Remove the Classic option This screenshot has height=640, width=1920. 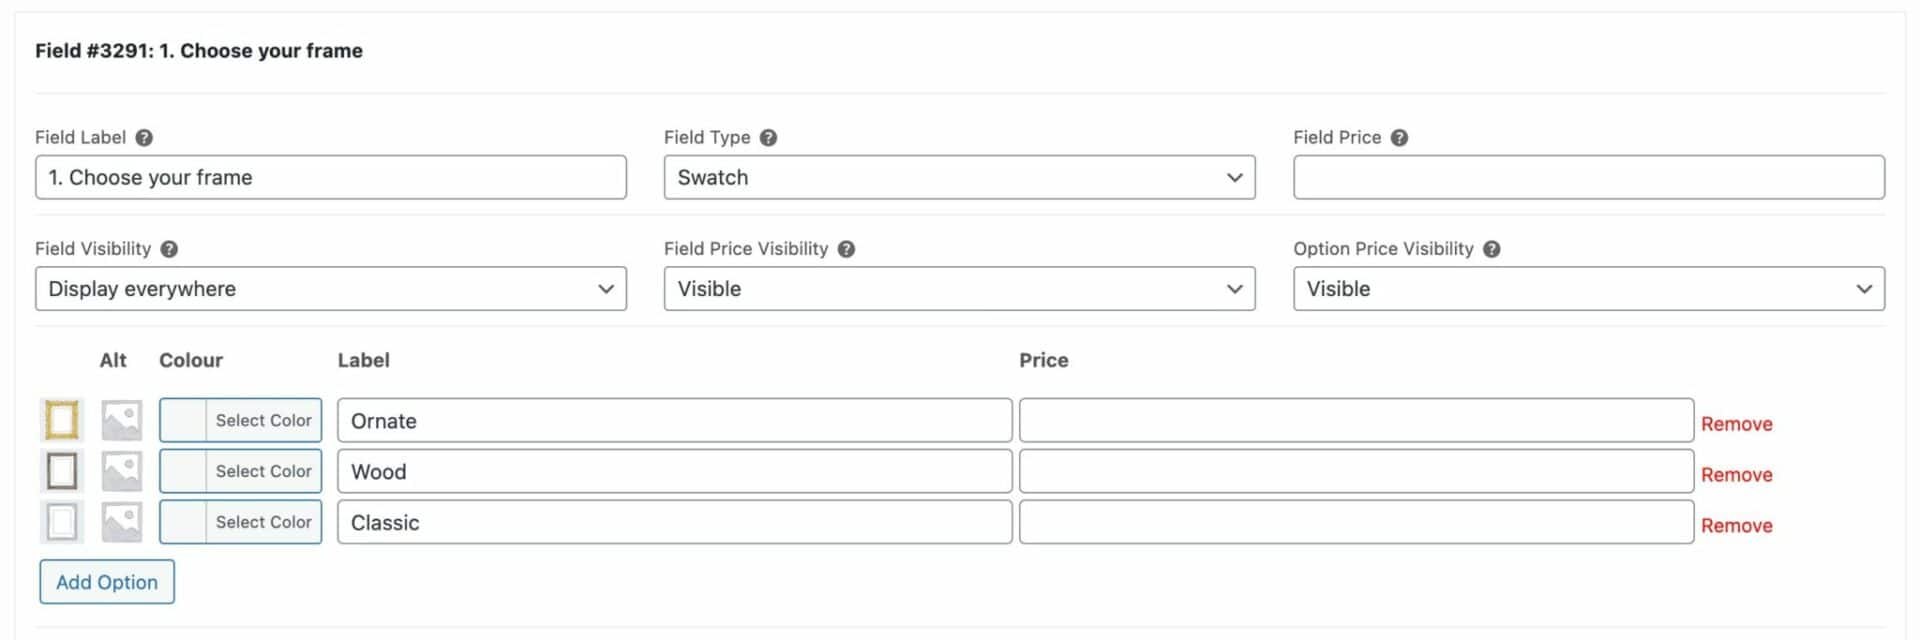1736,526
